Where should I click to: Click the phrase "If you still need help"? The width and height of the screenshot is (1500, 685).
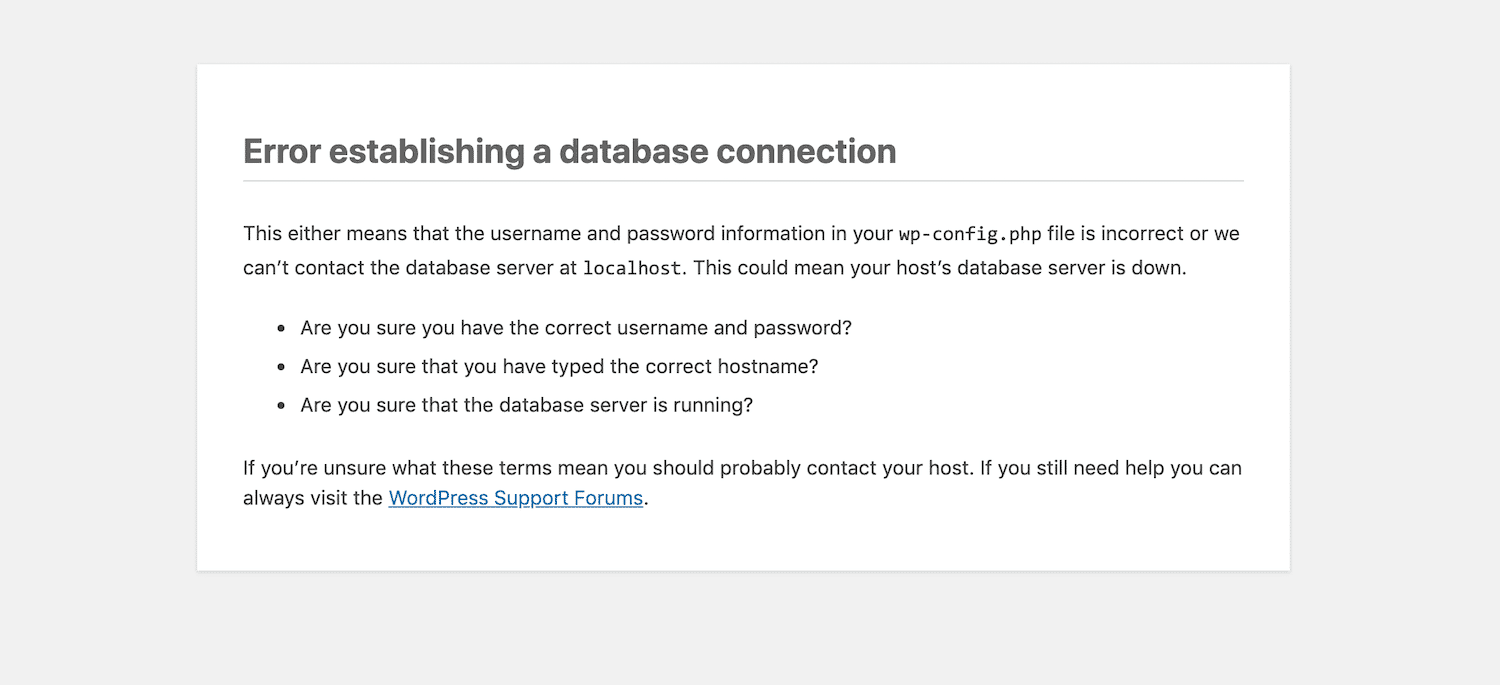coord(1072,468)
